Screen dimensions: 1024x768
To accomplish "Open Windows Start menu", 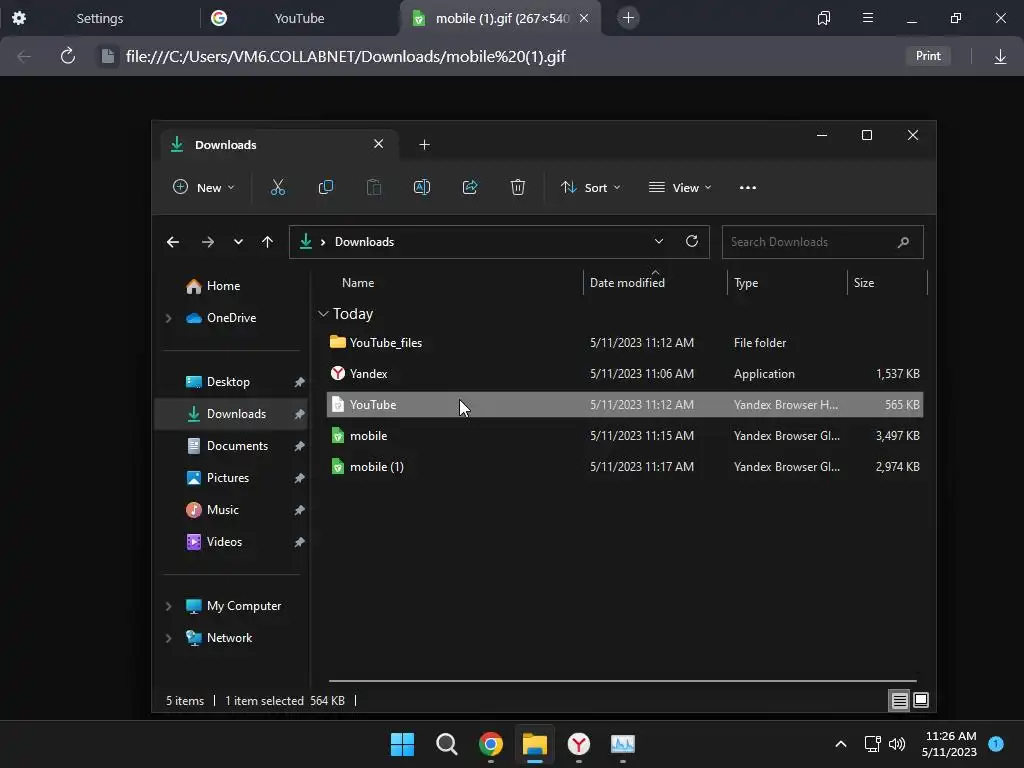I will (x=402, y=744).
